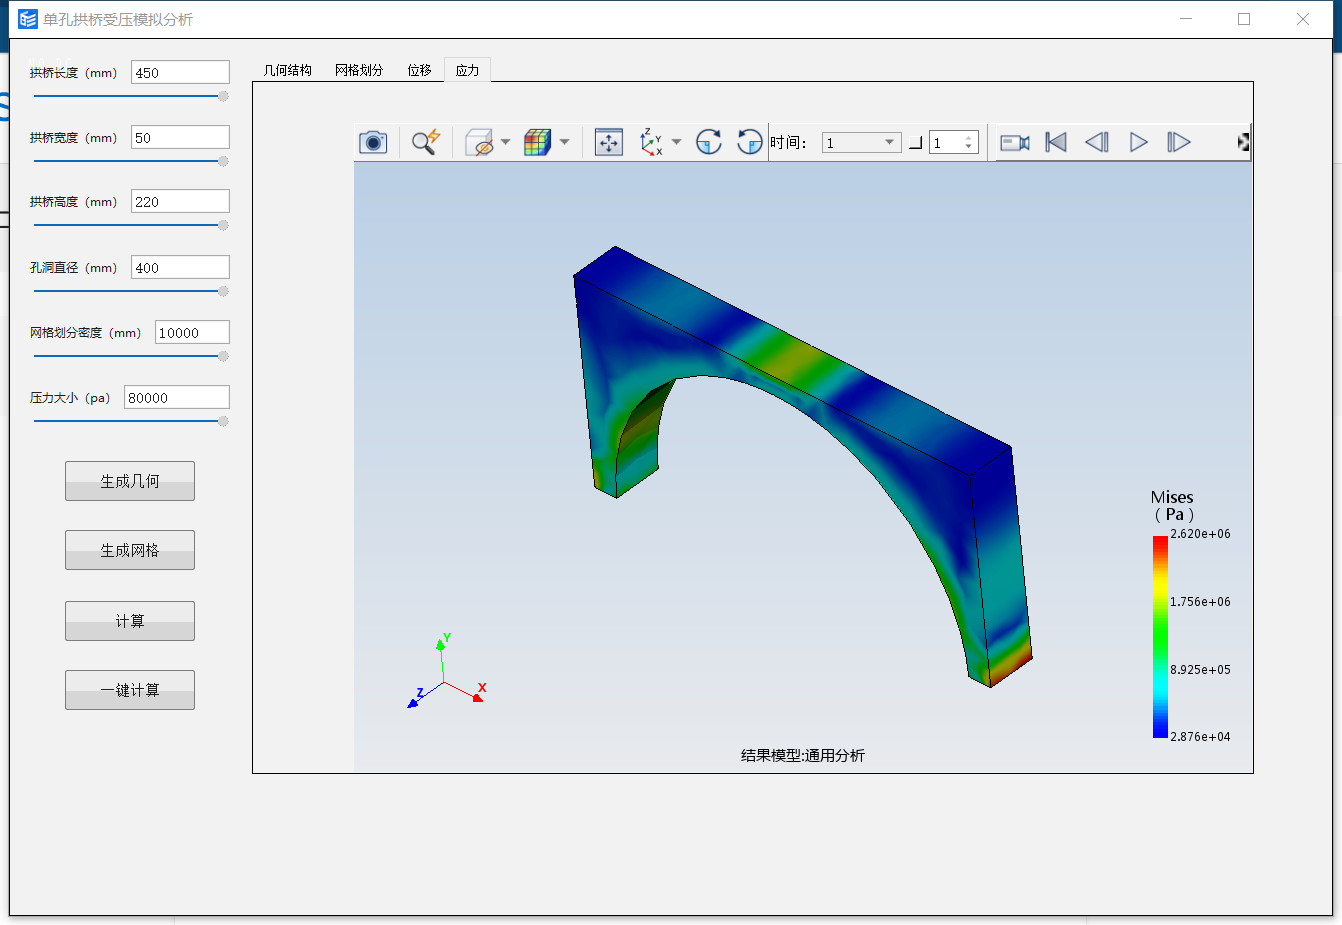1342x925 pixels.
Task: Click the small step marker icon before frame spinbox
Action: pyautogui.click(x=915, y=143)
